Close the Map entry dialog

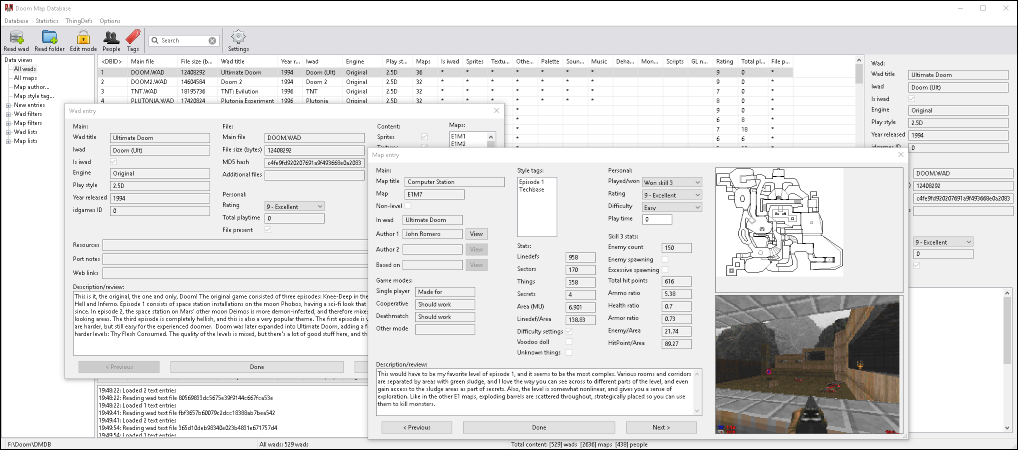(x=900, y=155)
